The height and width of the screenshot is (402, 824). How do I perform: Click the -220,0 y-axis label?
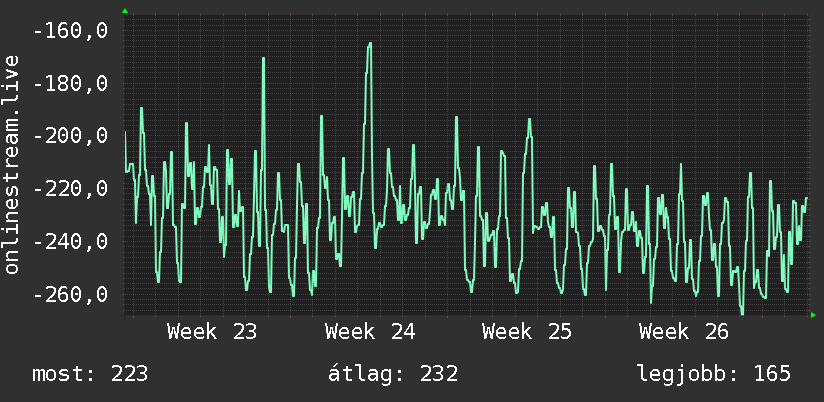tap(70, 188)
